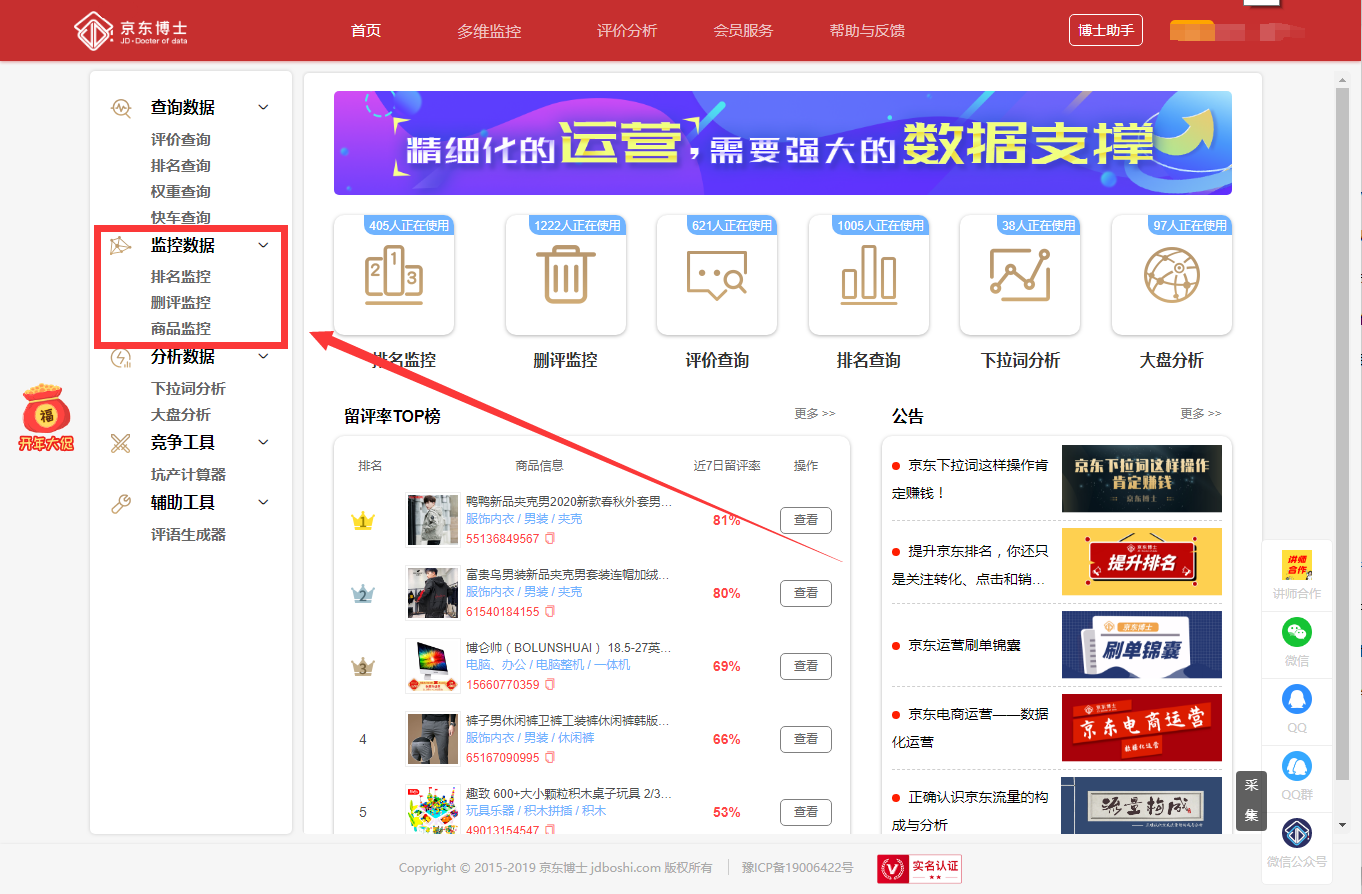Open the 排名查询 bar chart icon
Screen dimensions: 1362x894
pyautogui.click(x=869, y=274)
